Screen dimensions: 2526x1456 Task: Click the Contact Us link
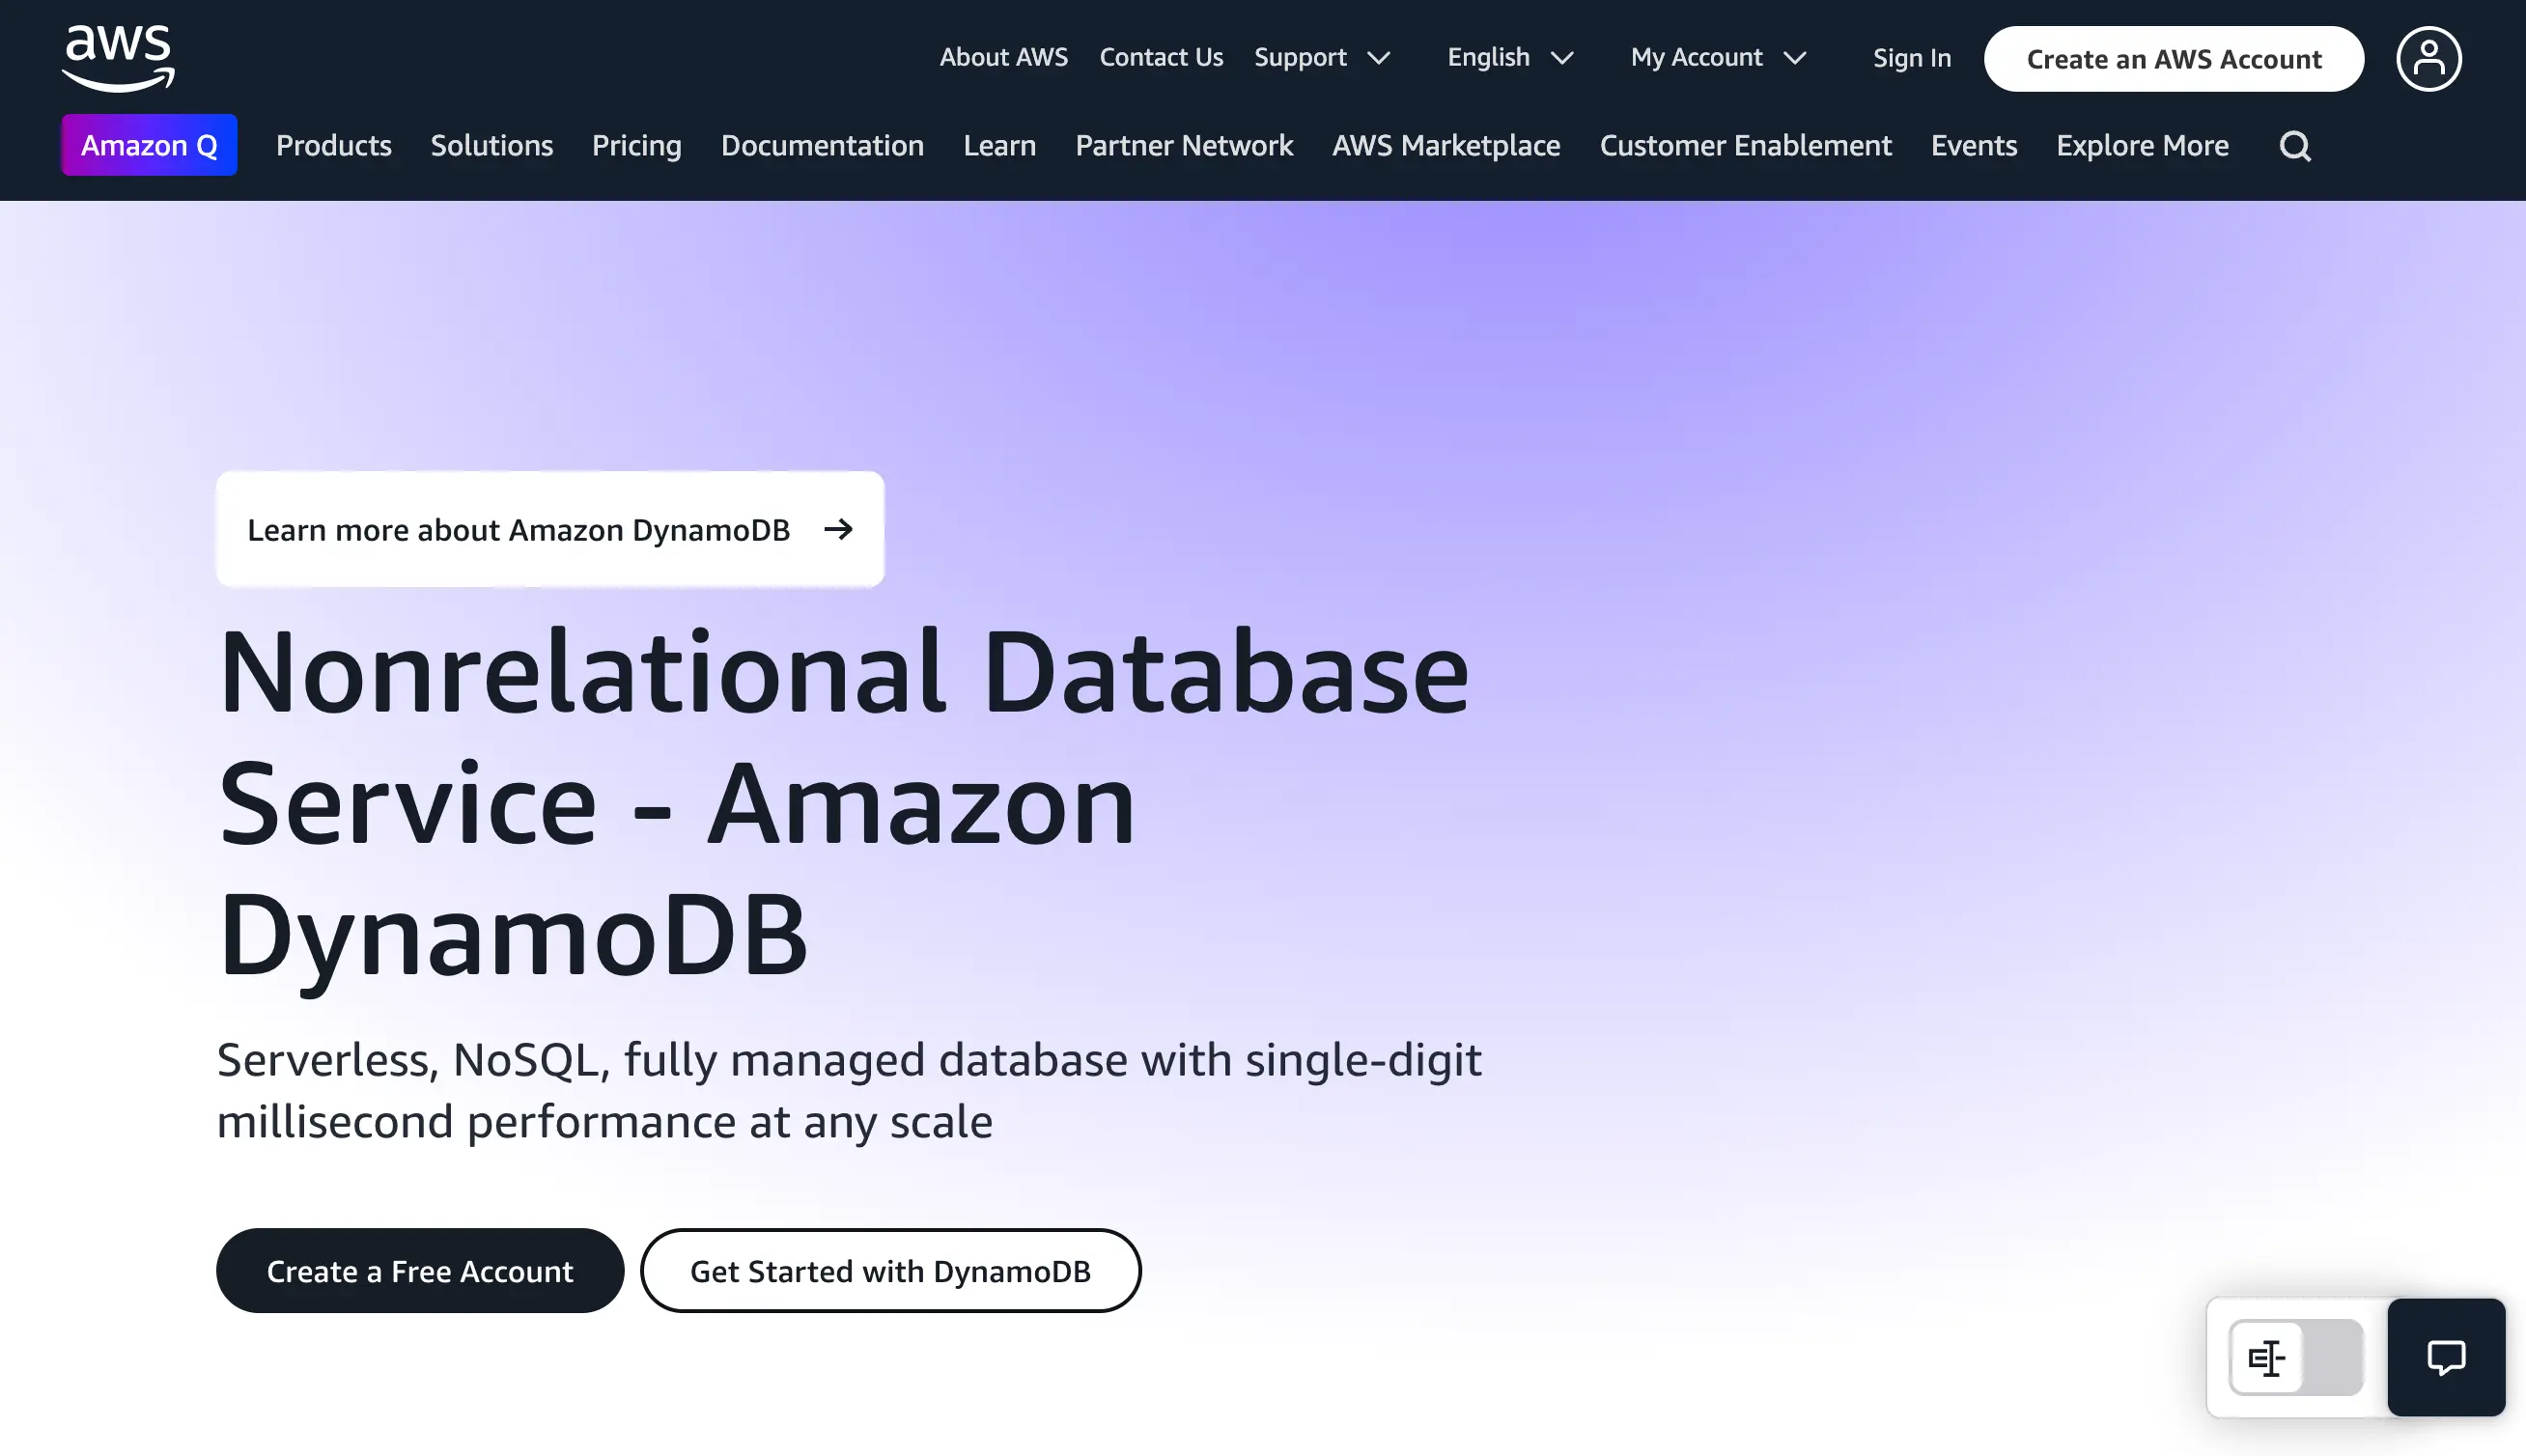(x=1160, y=57)
